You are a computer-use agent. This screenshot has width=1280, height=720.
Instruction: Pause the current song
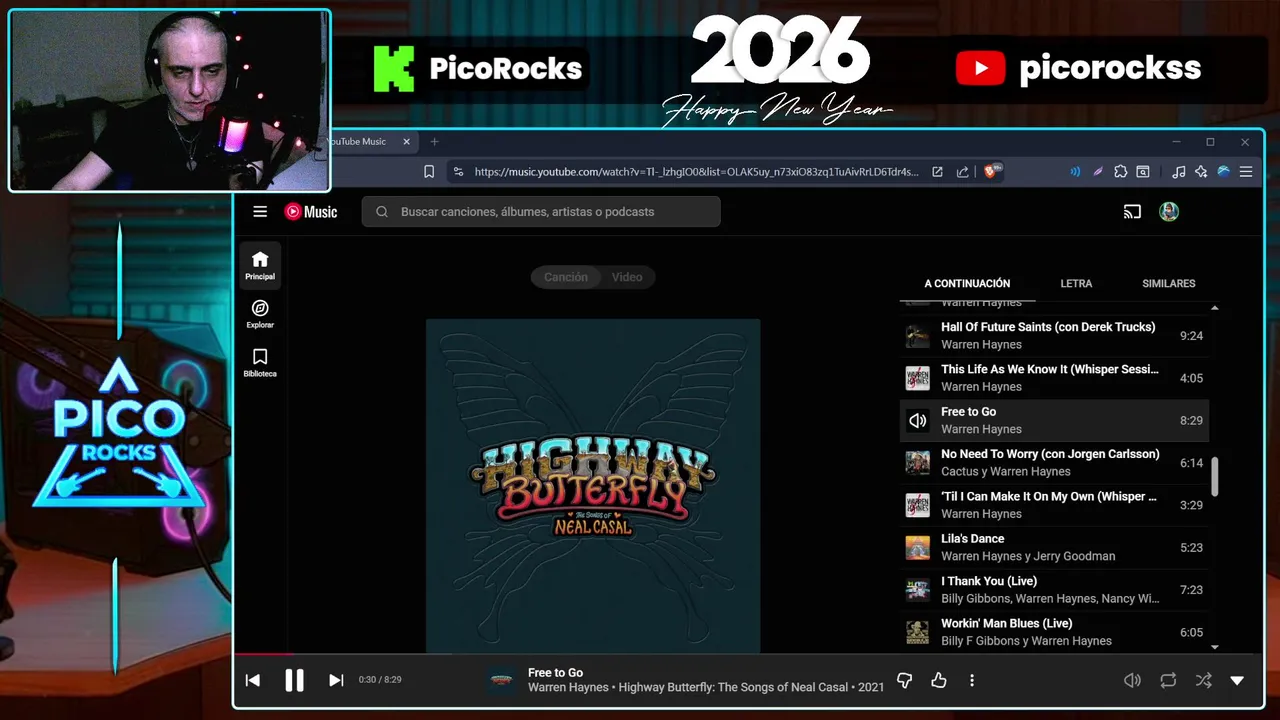pos(294,680)
